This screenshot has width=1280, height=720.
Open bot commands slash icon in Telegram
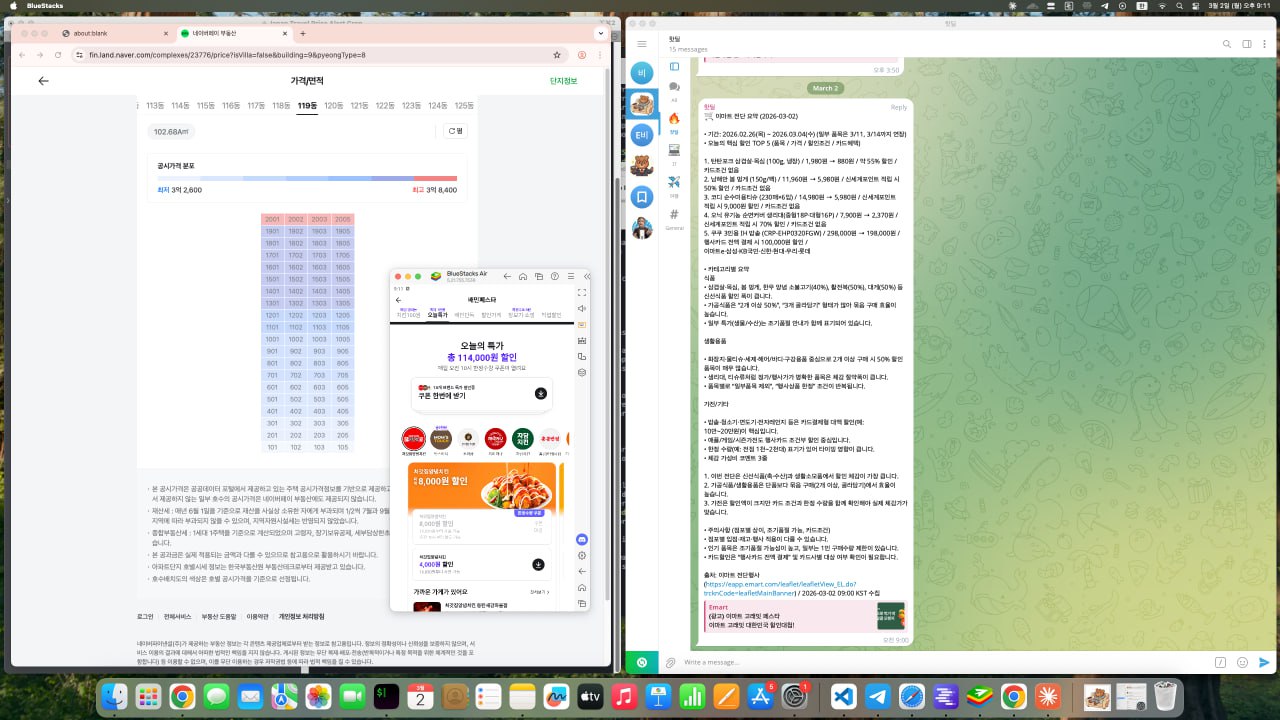pos(1220,662)
